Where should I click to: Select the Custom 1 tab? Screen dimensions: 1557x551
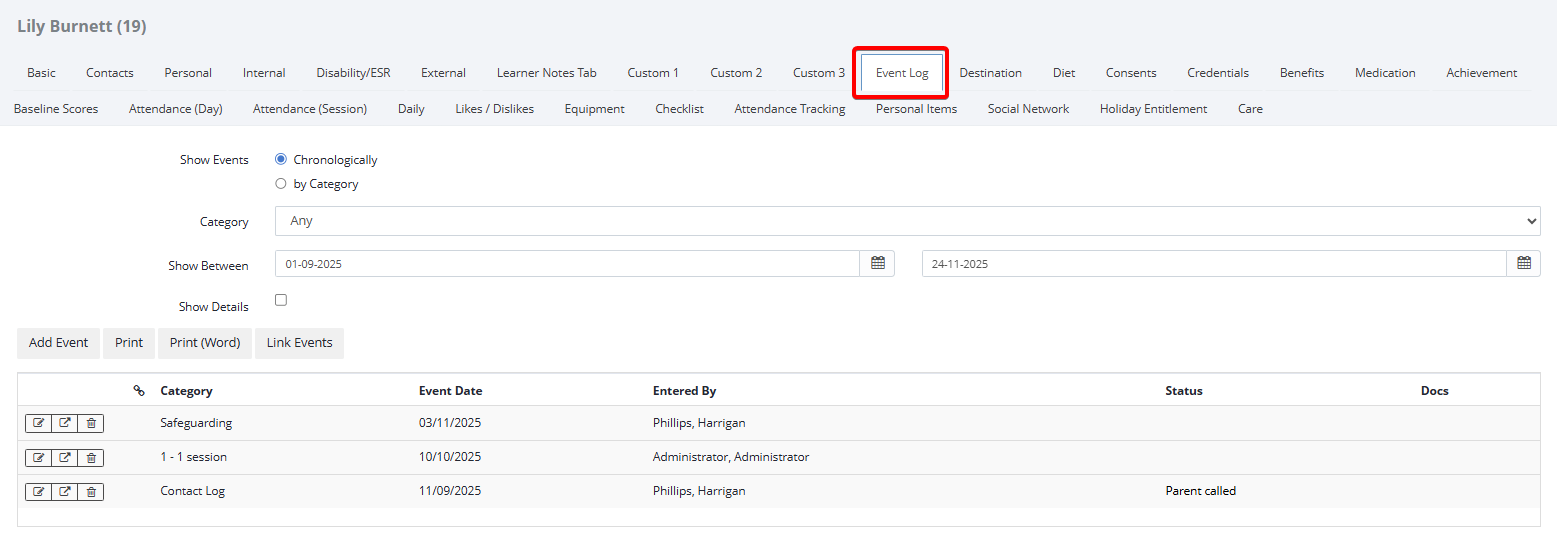653,73
